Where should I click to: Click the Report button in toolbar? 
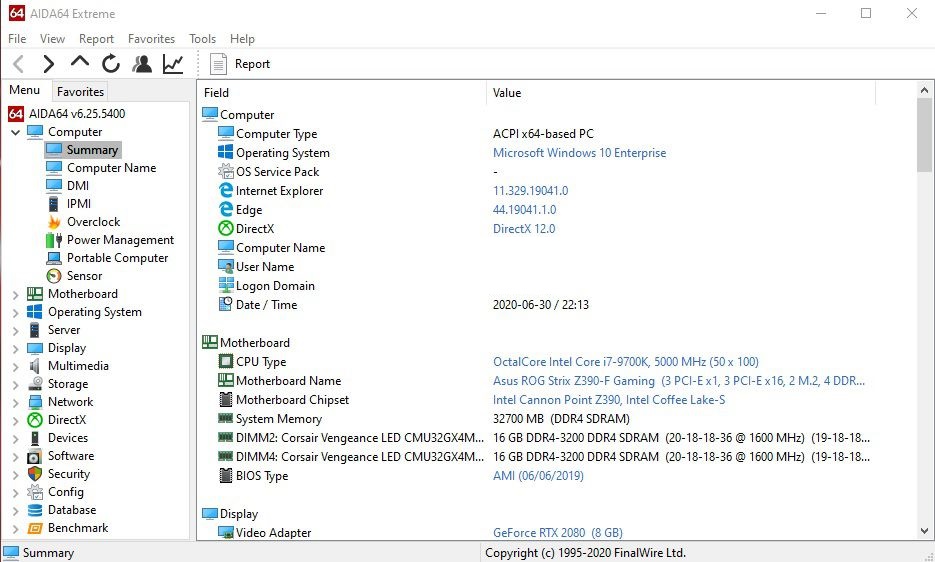coord(240,64)
